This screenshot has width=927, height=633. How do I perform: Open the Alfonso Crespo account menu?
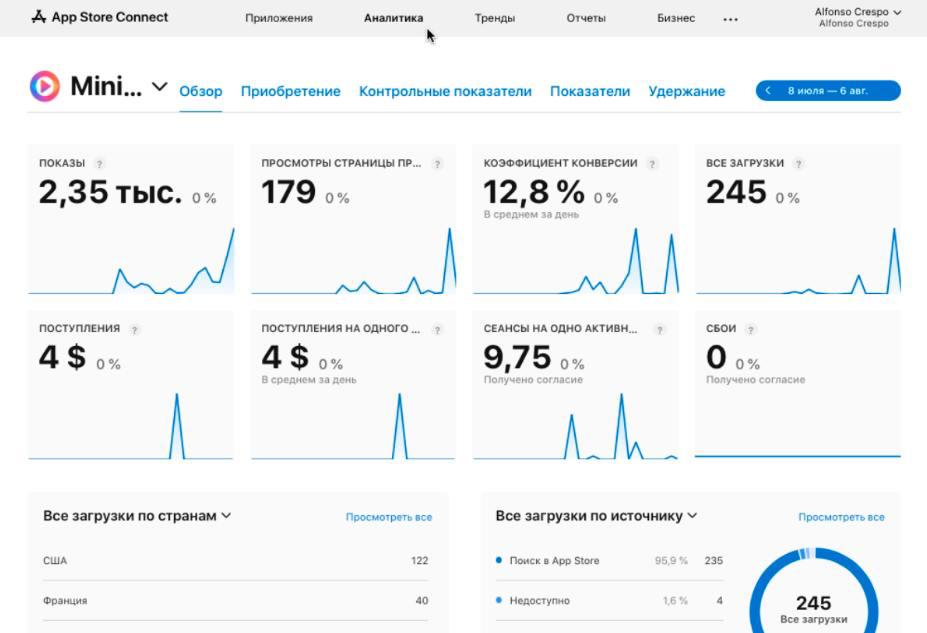pos(857,17)
